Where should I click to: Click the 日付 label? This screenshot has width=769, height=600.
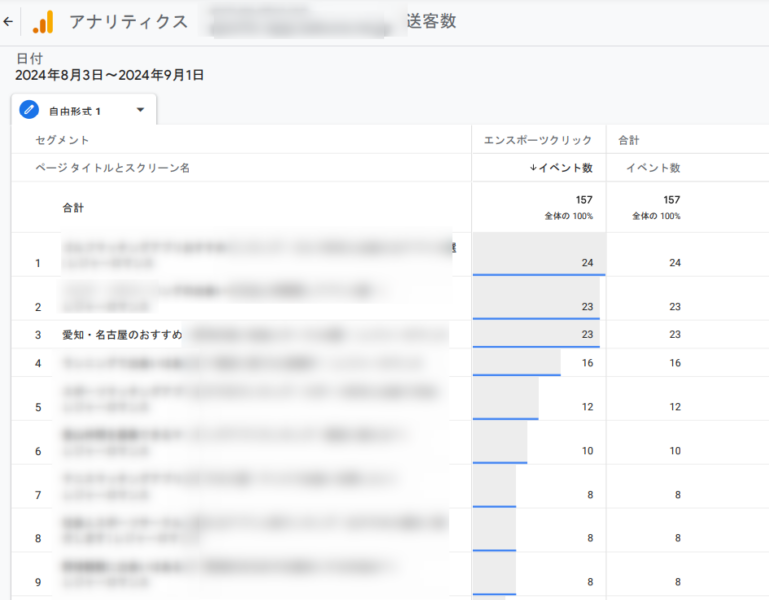(29, 58)
